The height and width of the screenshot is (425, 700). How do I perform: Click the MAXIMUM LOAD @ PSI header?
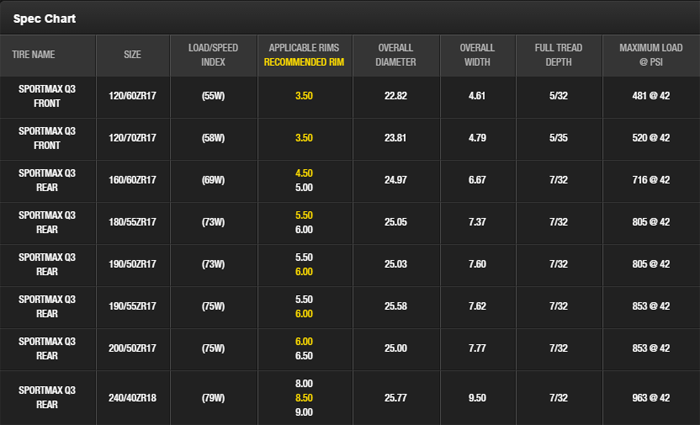(651, 55)
